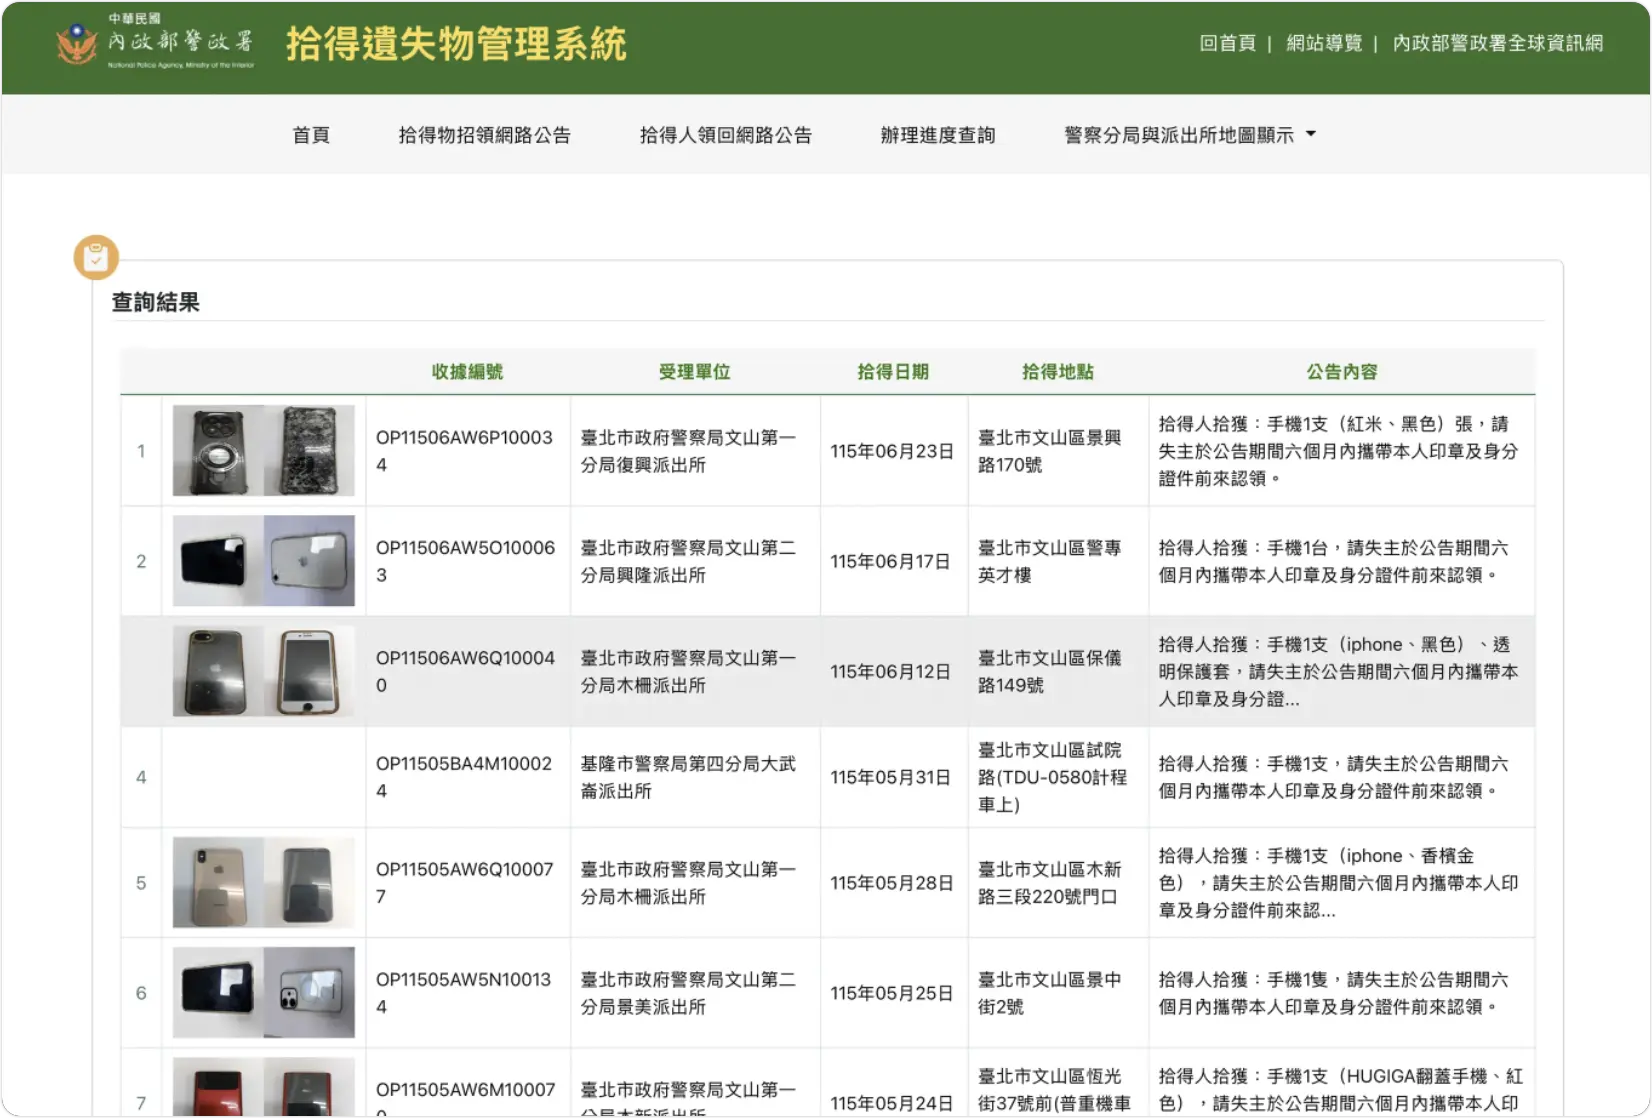The height and width of the screenshot is (1118, 1652).
Task: Click date 115年05月31日
Action: (890, 777)
